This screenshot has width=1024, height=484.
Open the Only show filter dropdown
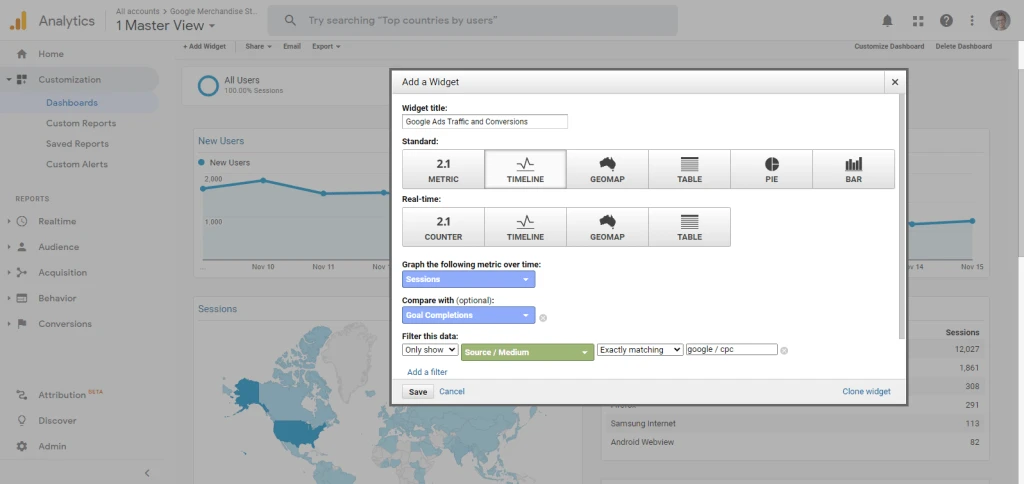pyautogui.click(x=430, y=350)
